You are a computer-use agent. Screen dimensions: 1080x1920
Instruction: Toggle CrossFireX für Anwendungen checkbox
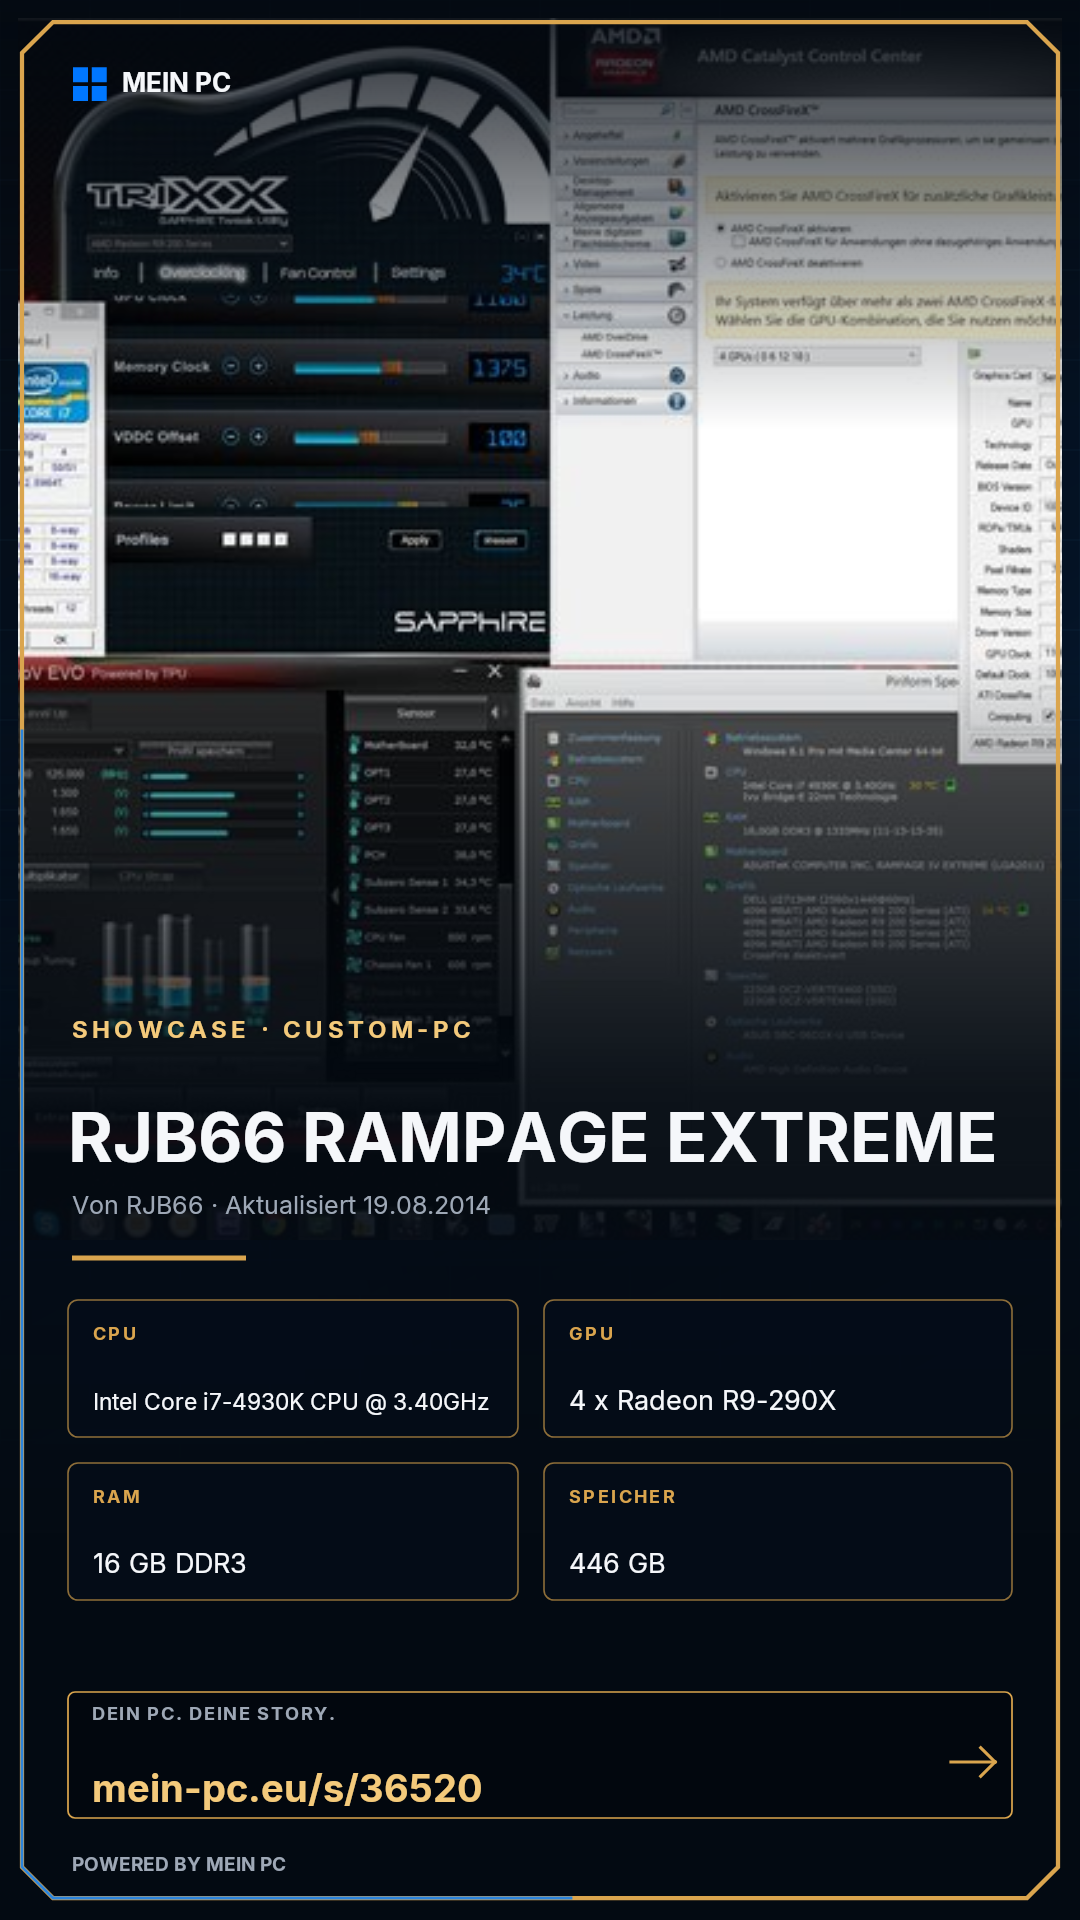(x=739, y=242)
